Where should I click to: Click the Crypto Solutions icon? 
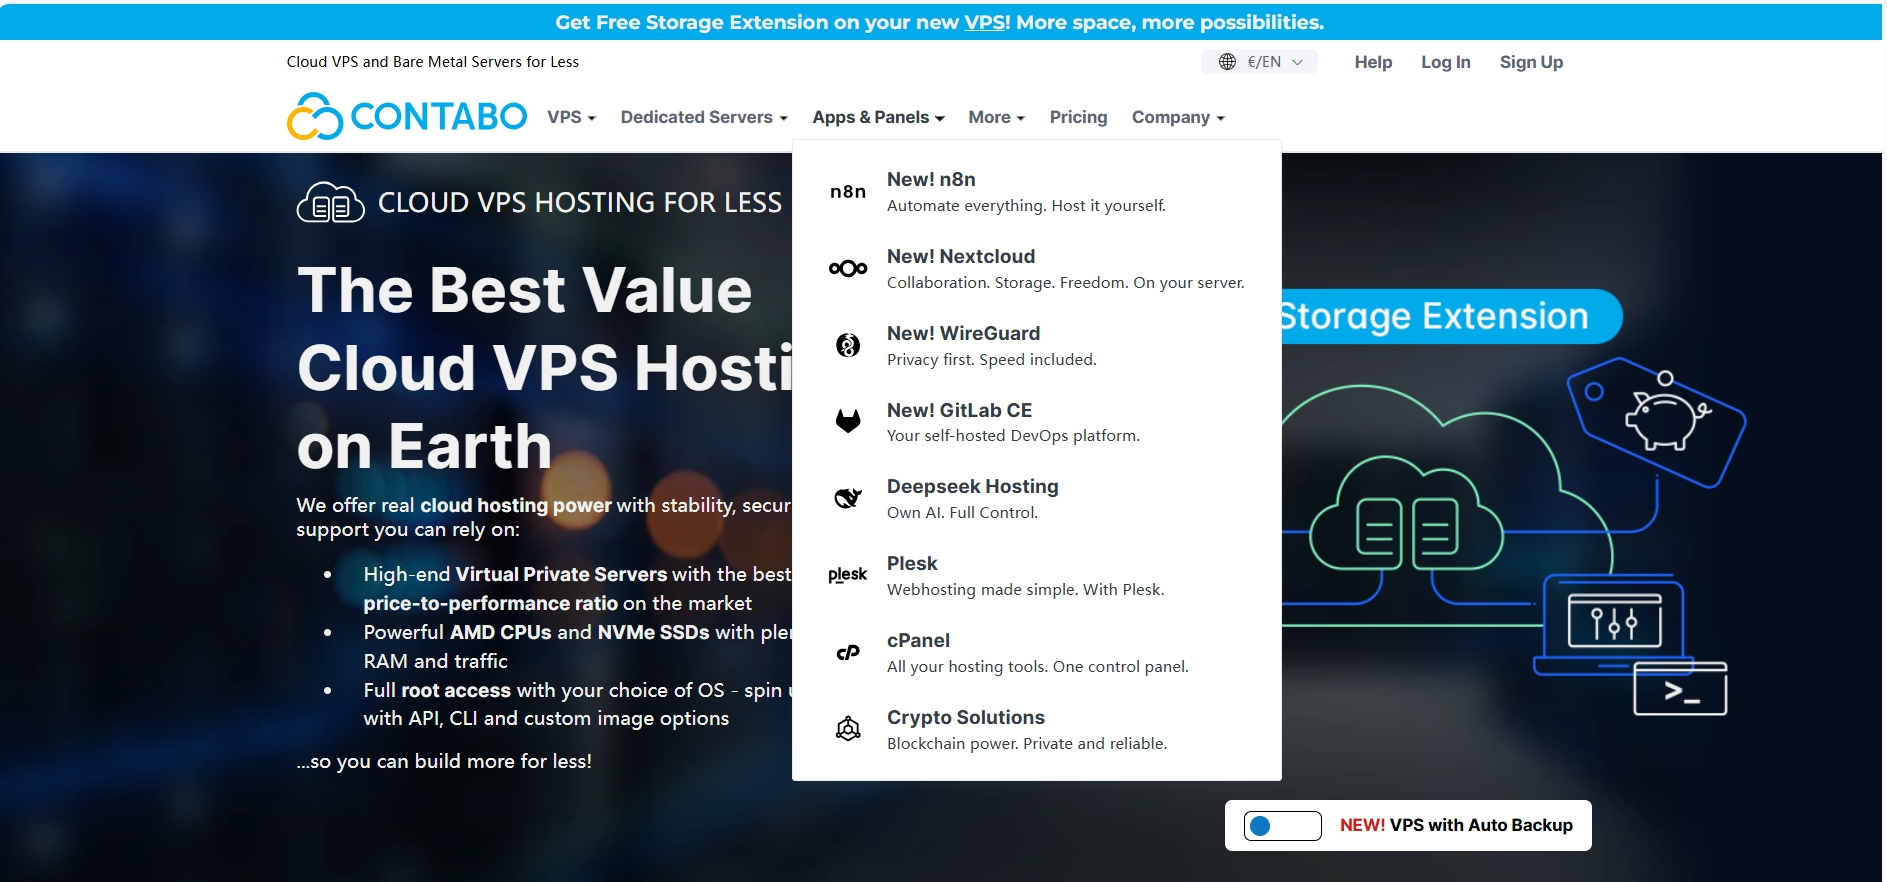[x=847, y=729]
